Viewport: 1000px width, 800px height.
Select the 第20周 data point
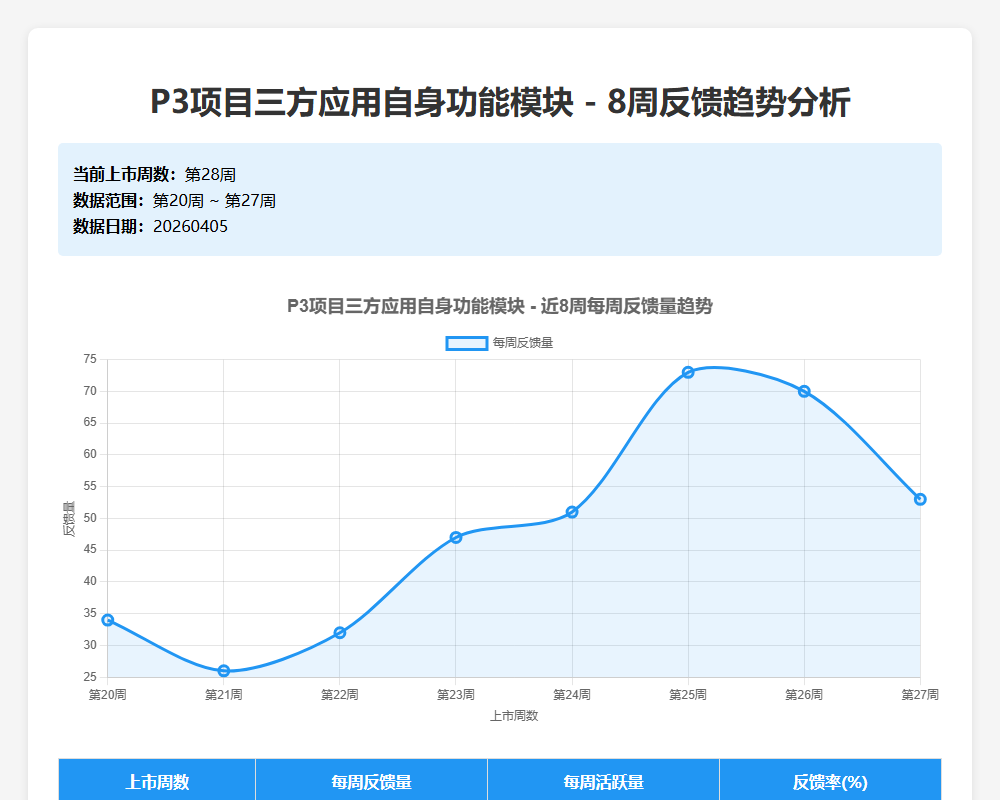(108, 620)
